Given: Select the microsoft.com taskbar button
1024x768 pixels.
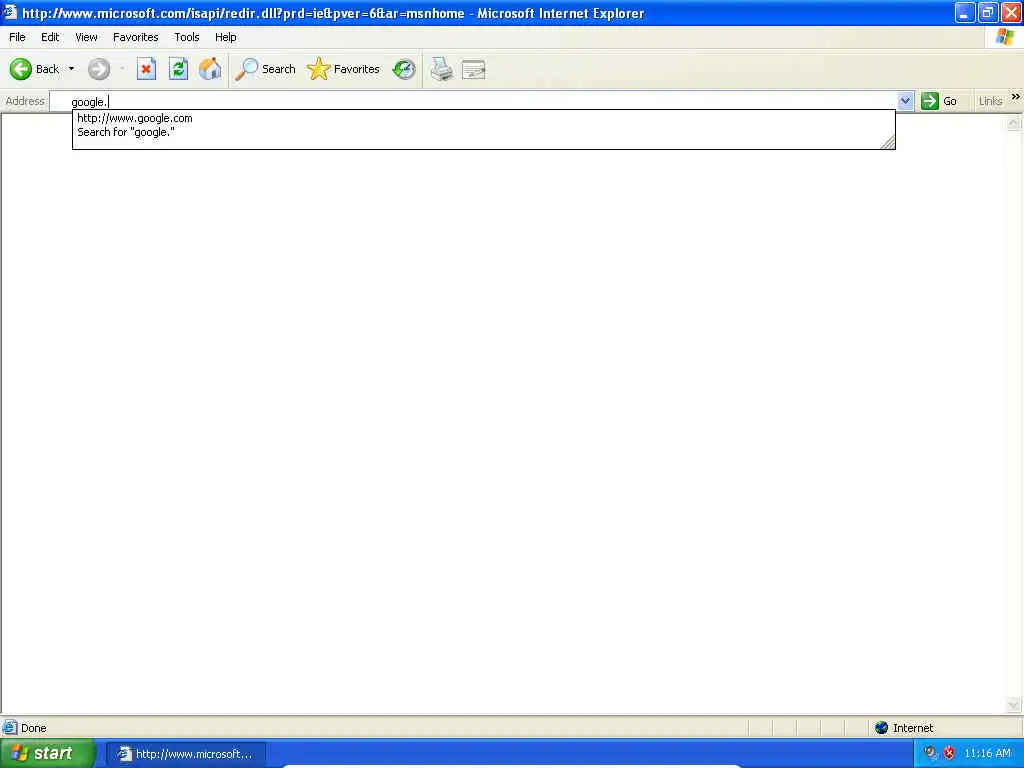Looking at the screenshot, I should coord(185,754).
